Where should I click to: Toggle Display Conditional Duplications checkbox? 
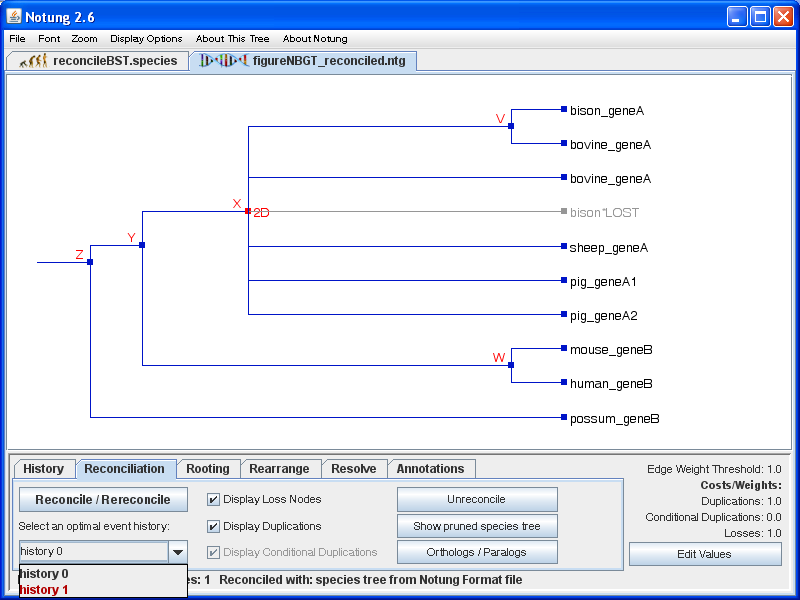(213, 552)
